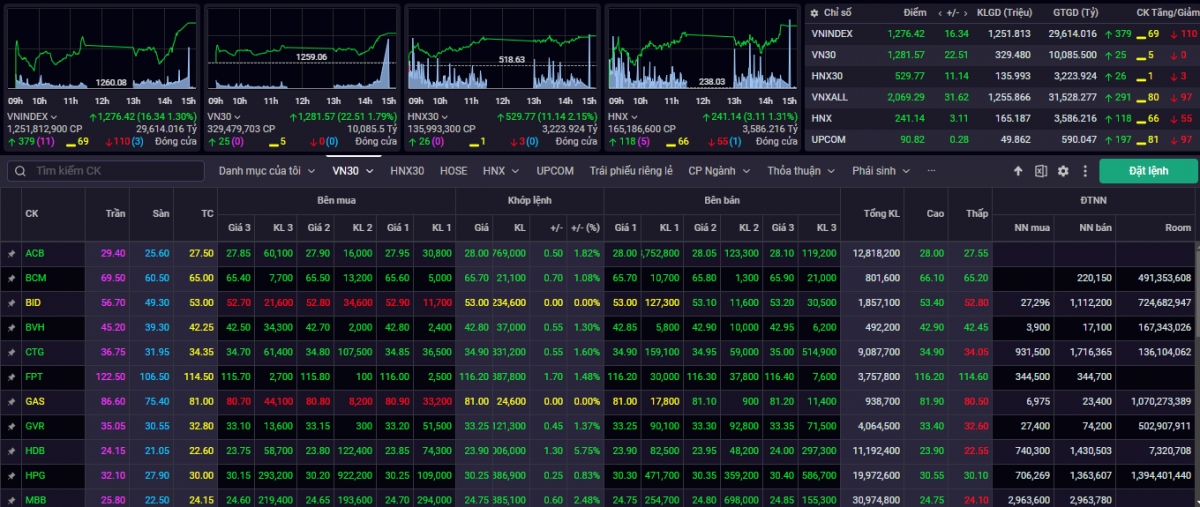Viewport: 1200px width, 507px height.
Task: Click CTG ceiling price 36.75
Action: pyautogui.click(x=113, y=352)
